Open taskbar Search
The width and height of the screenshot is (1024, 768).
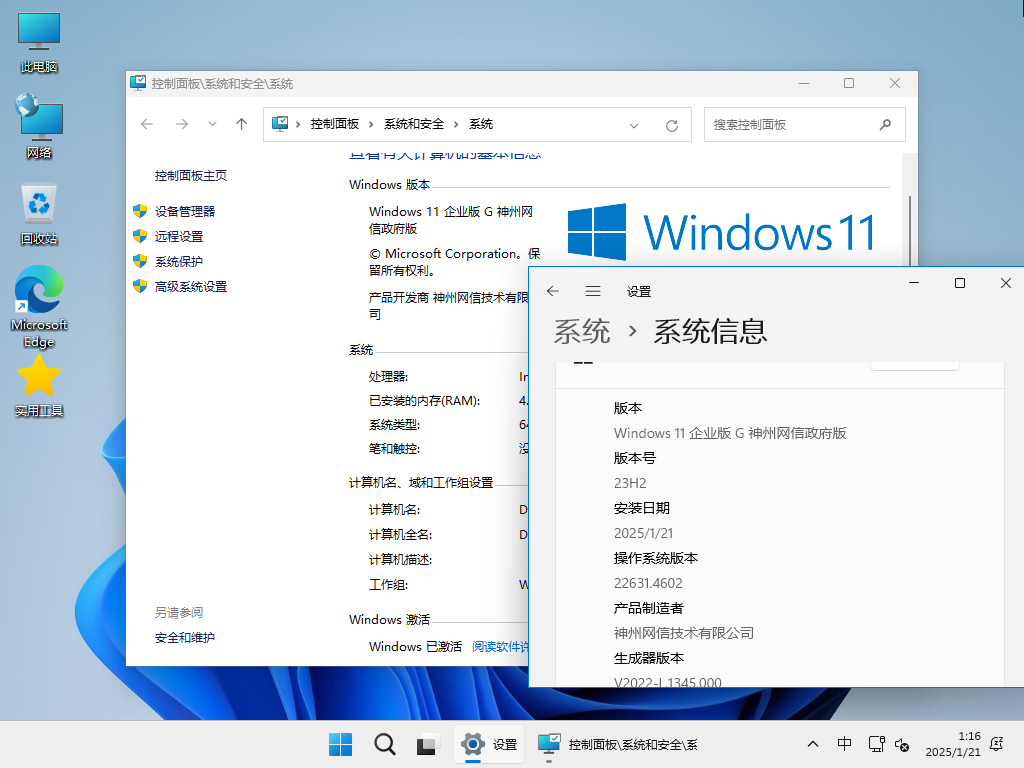[385, 744]
